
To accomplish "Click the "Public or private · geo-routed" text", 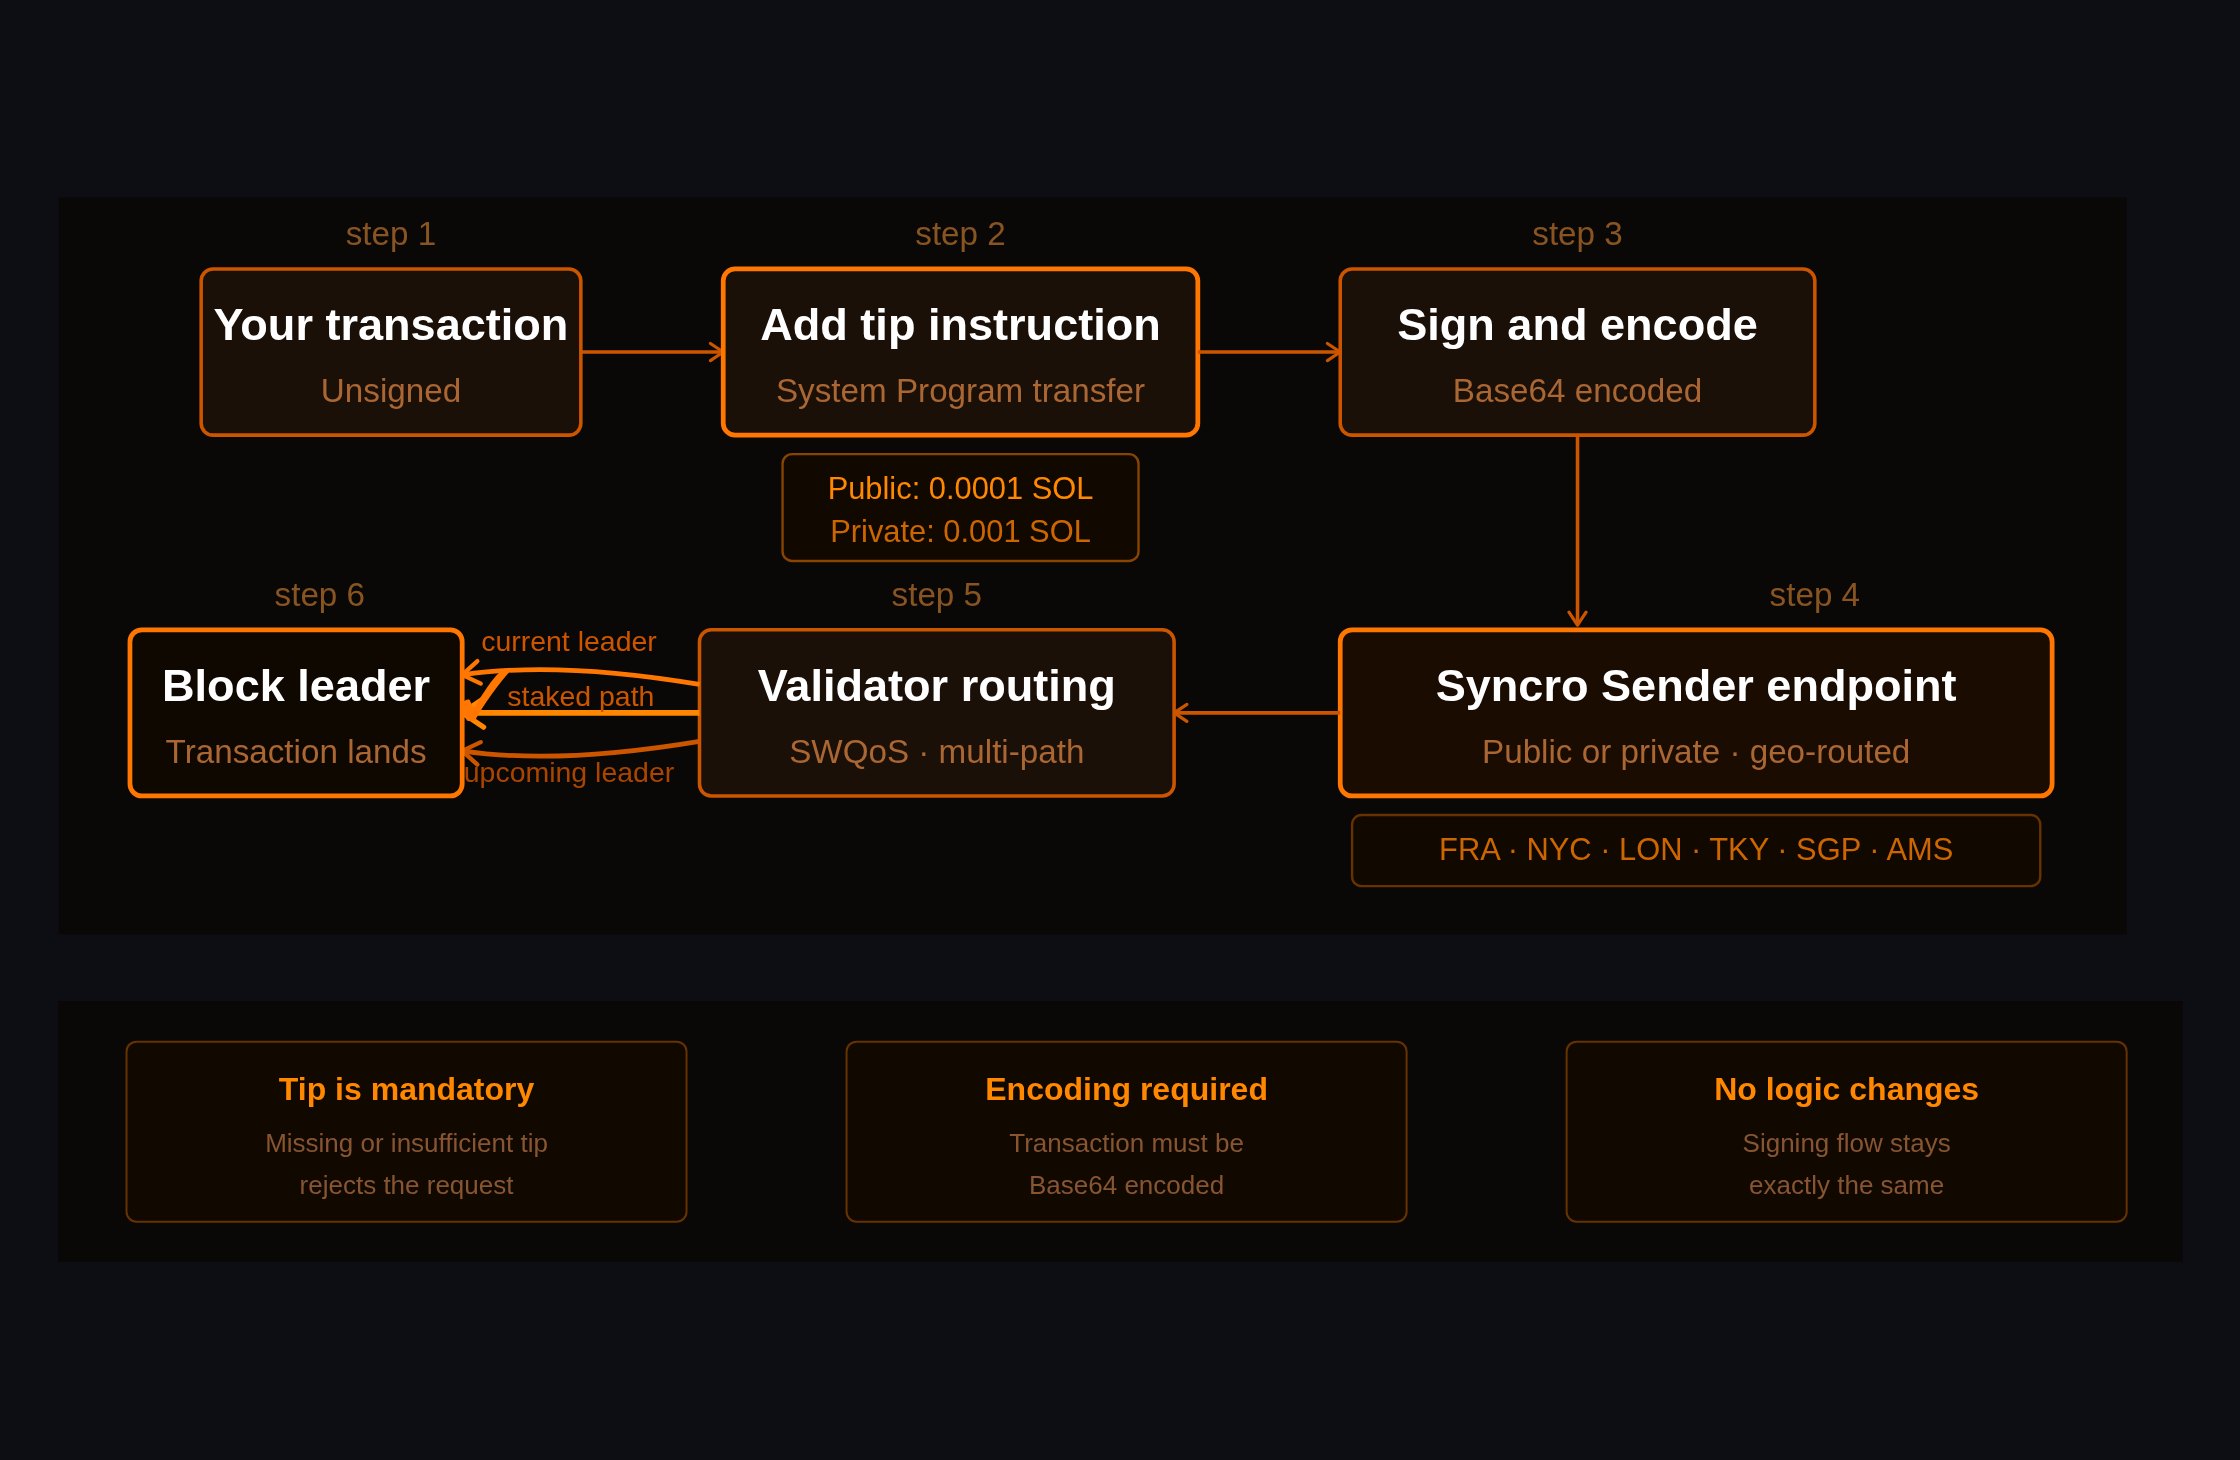I will [1695, 751].
